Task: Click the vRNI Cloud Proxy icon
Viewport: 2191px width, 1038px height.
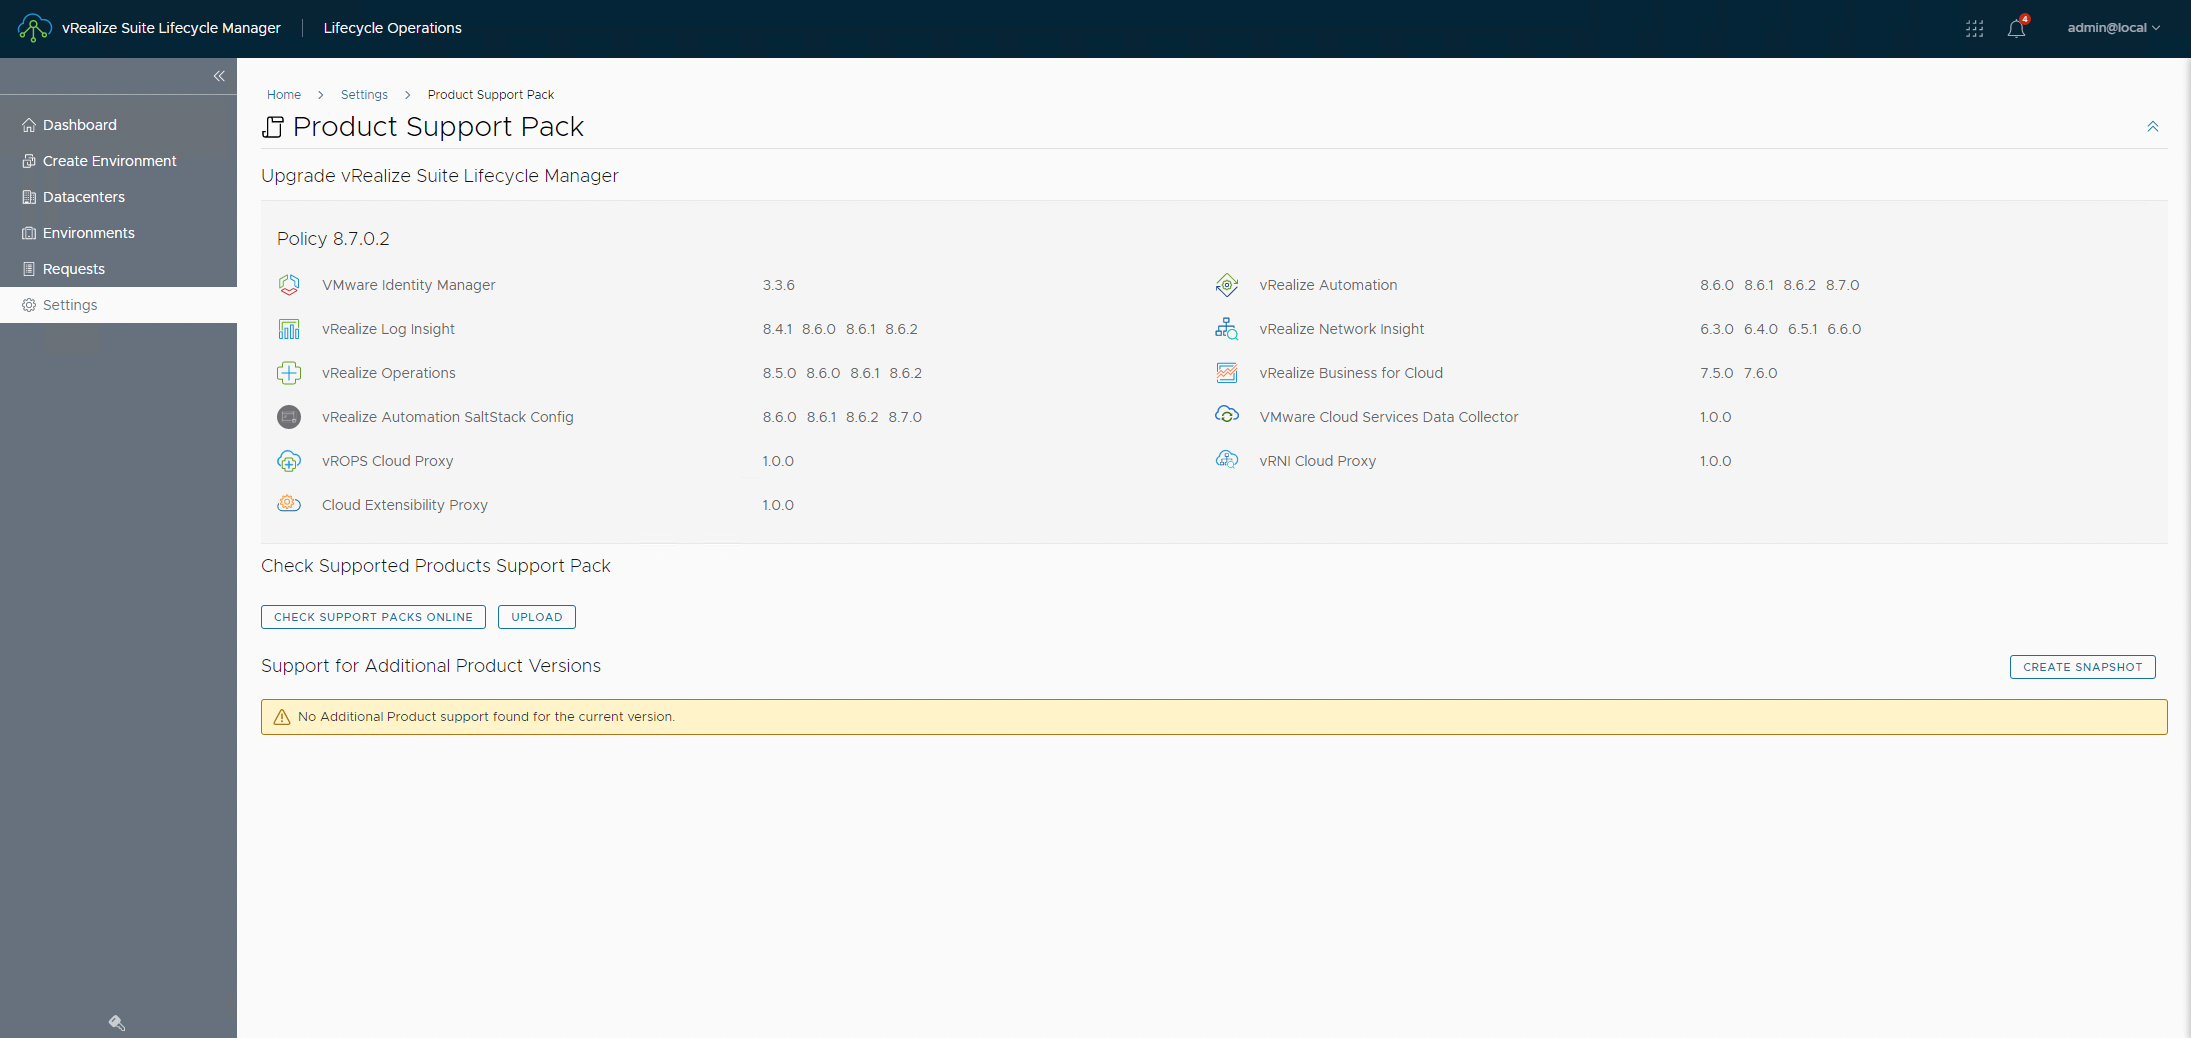Action: (x=1227, y=460)
